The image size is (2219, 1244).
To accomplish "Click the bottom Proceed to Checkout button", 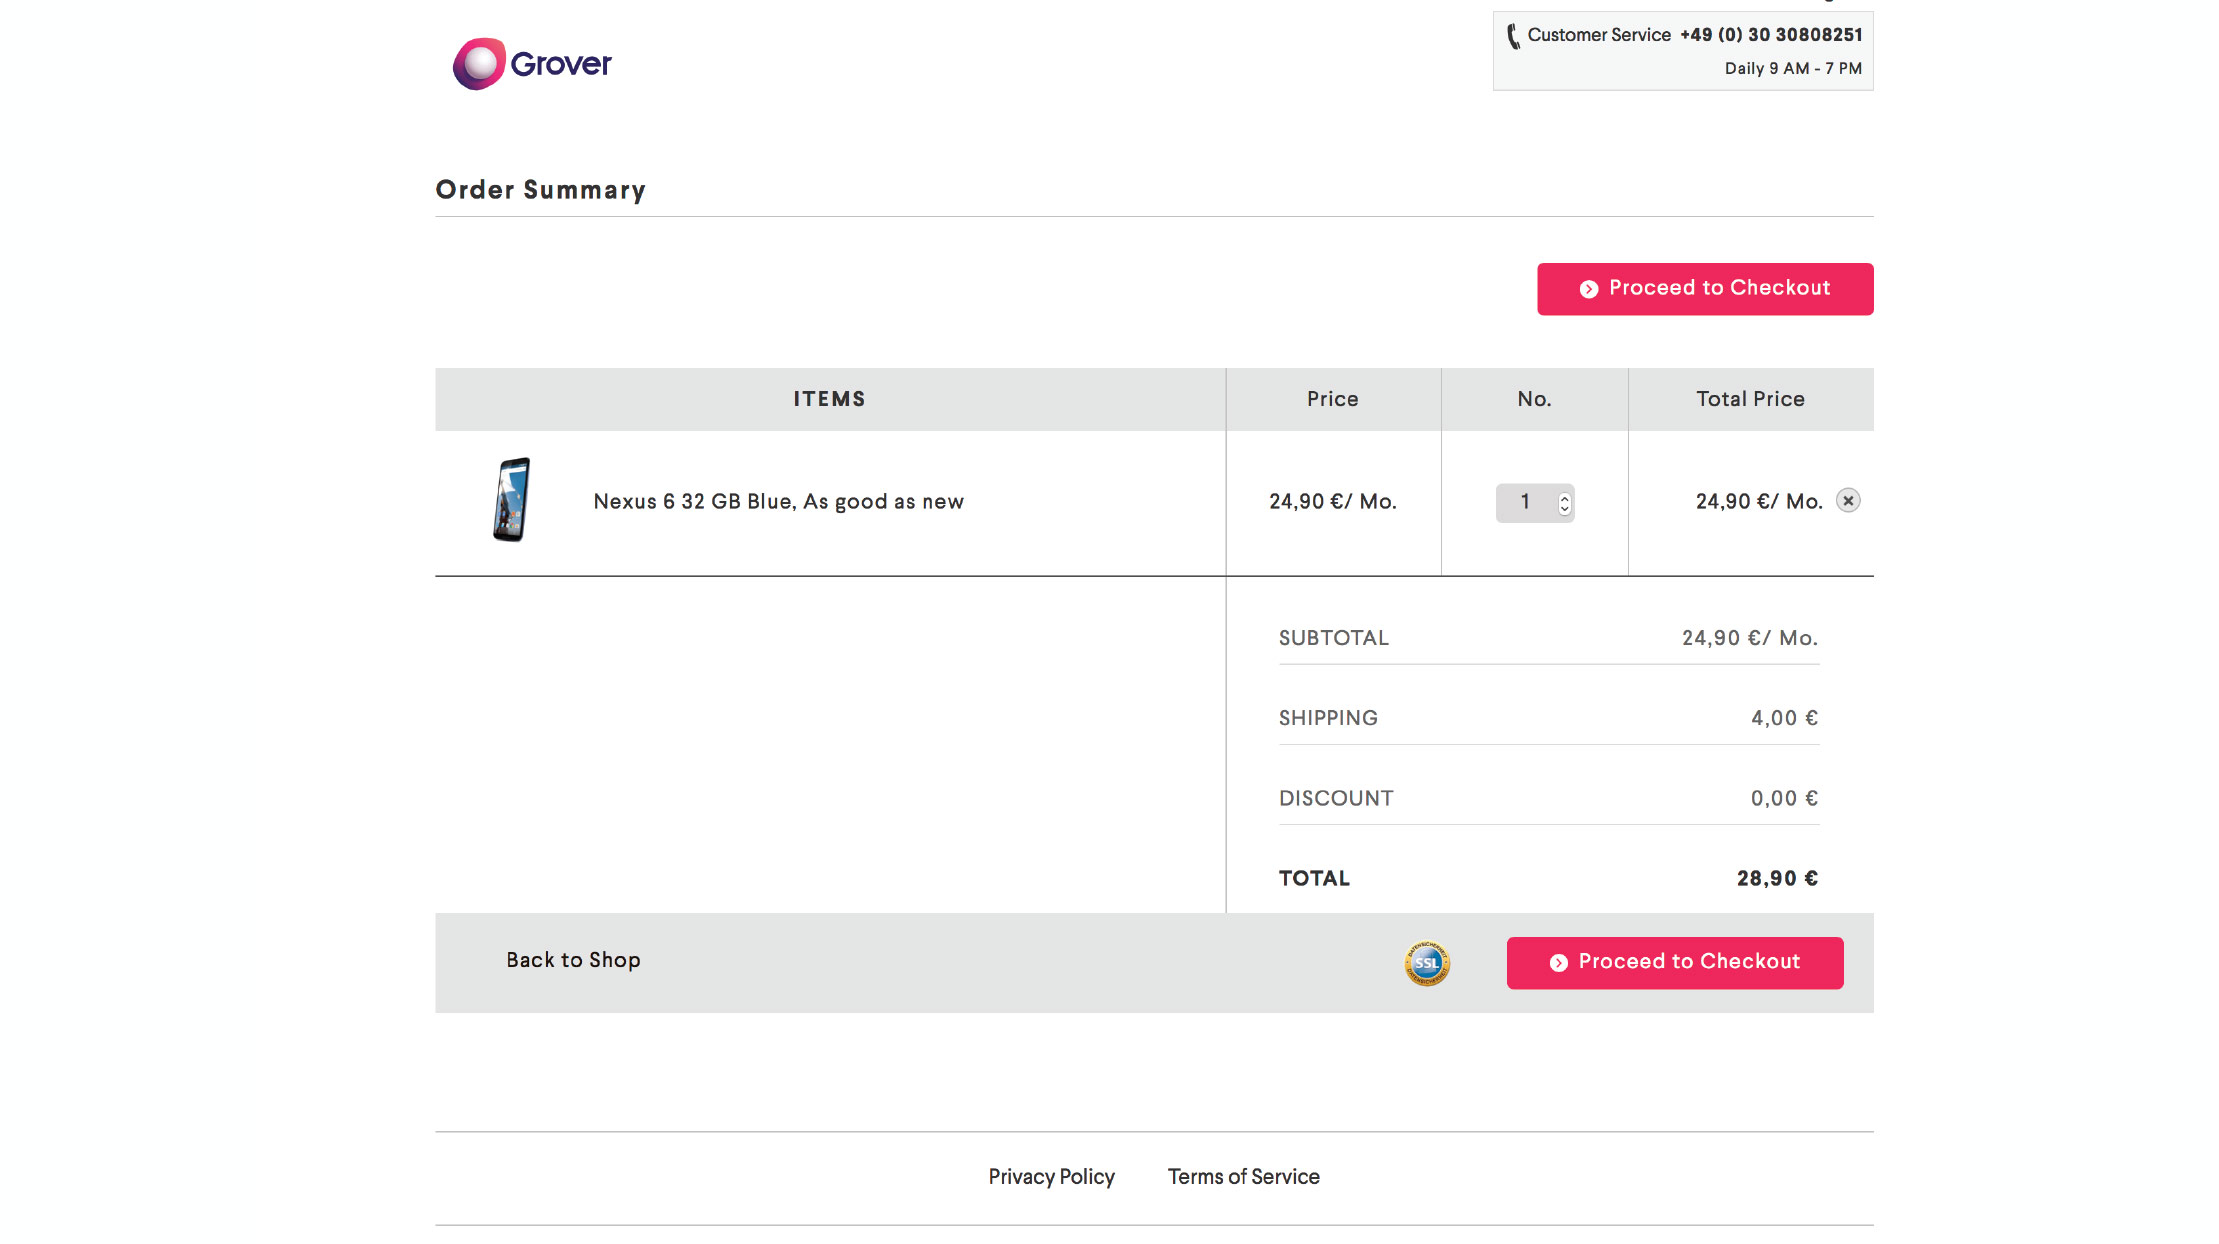I will pyautogui.click(x=1675, y=963).
